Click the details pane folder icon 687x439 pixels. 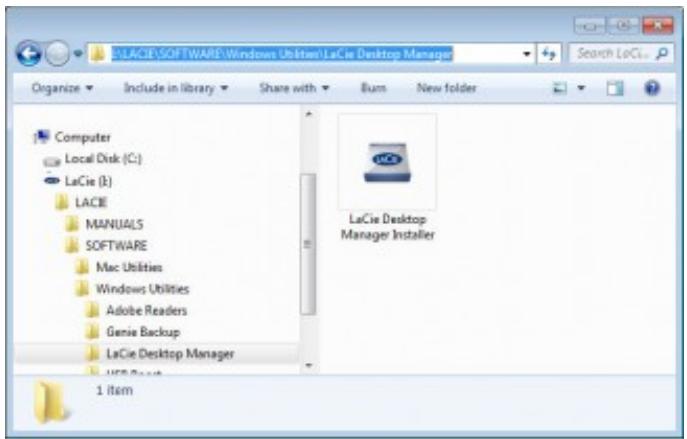(x=51, y=403)
